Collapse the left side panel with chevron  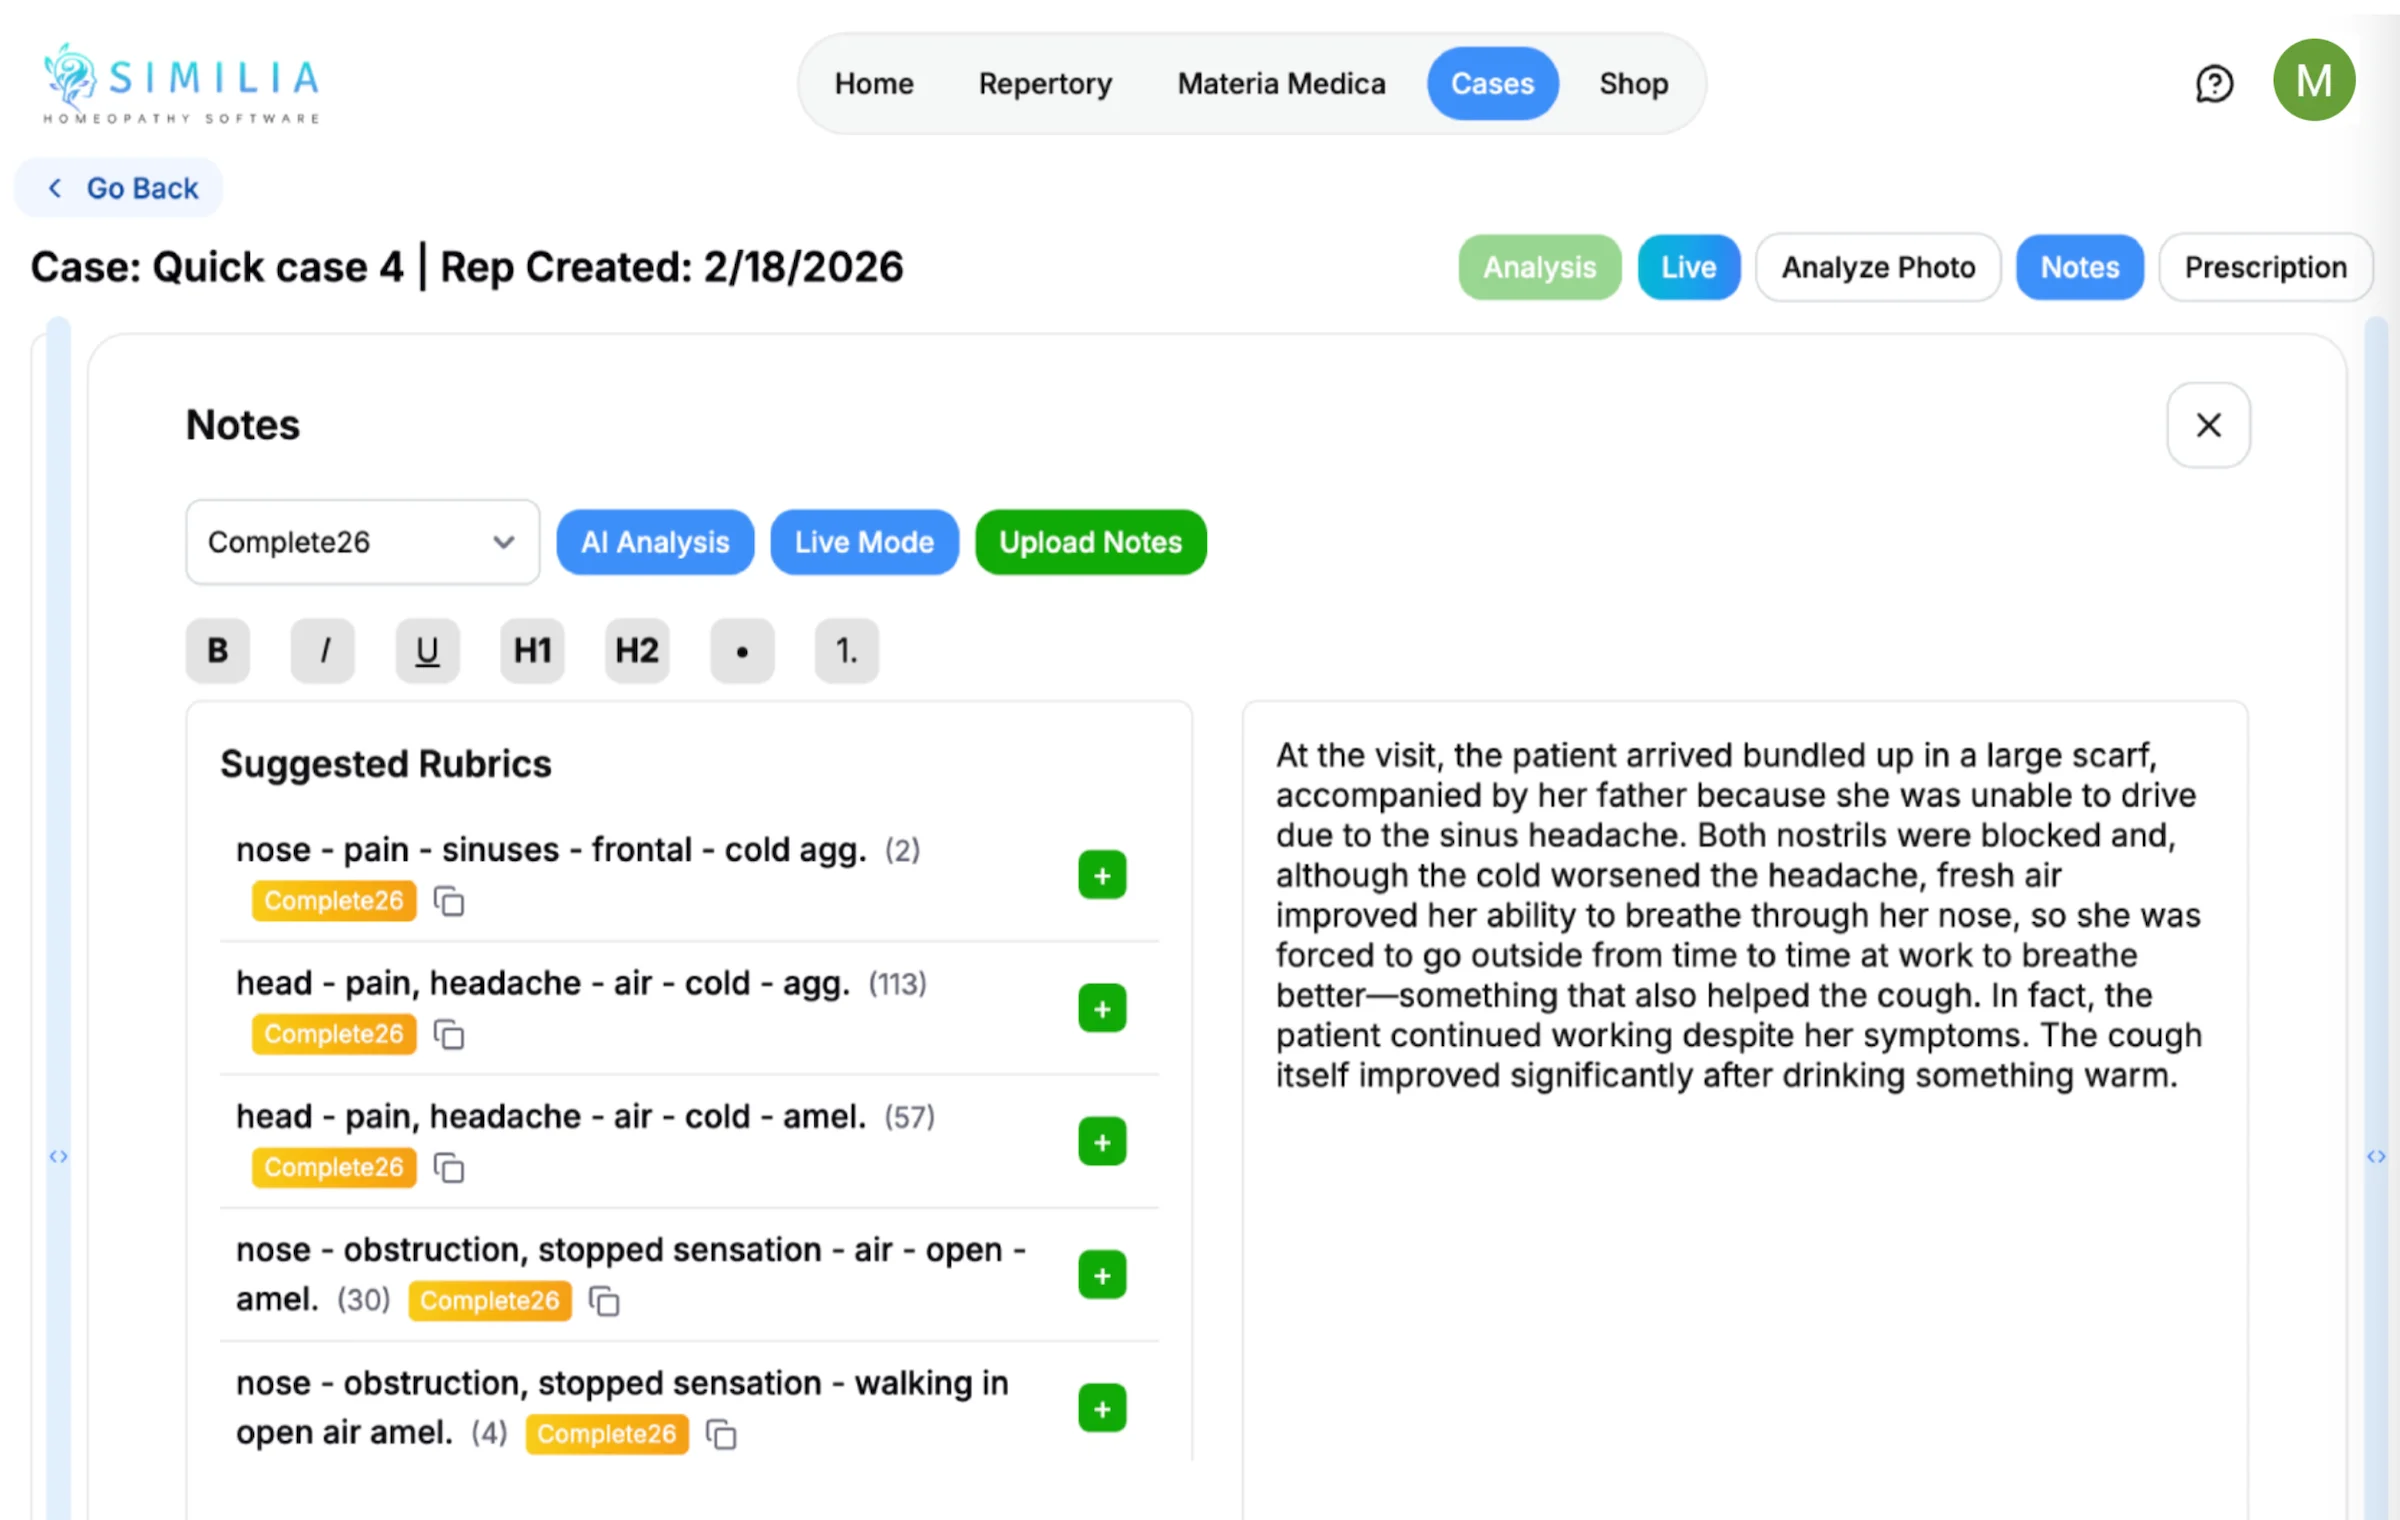pos(57,1156)
